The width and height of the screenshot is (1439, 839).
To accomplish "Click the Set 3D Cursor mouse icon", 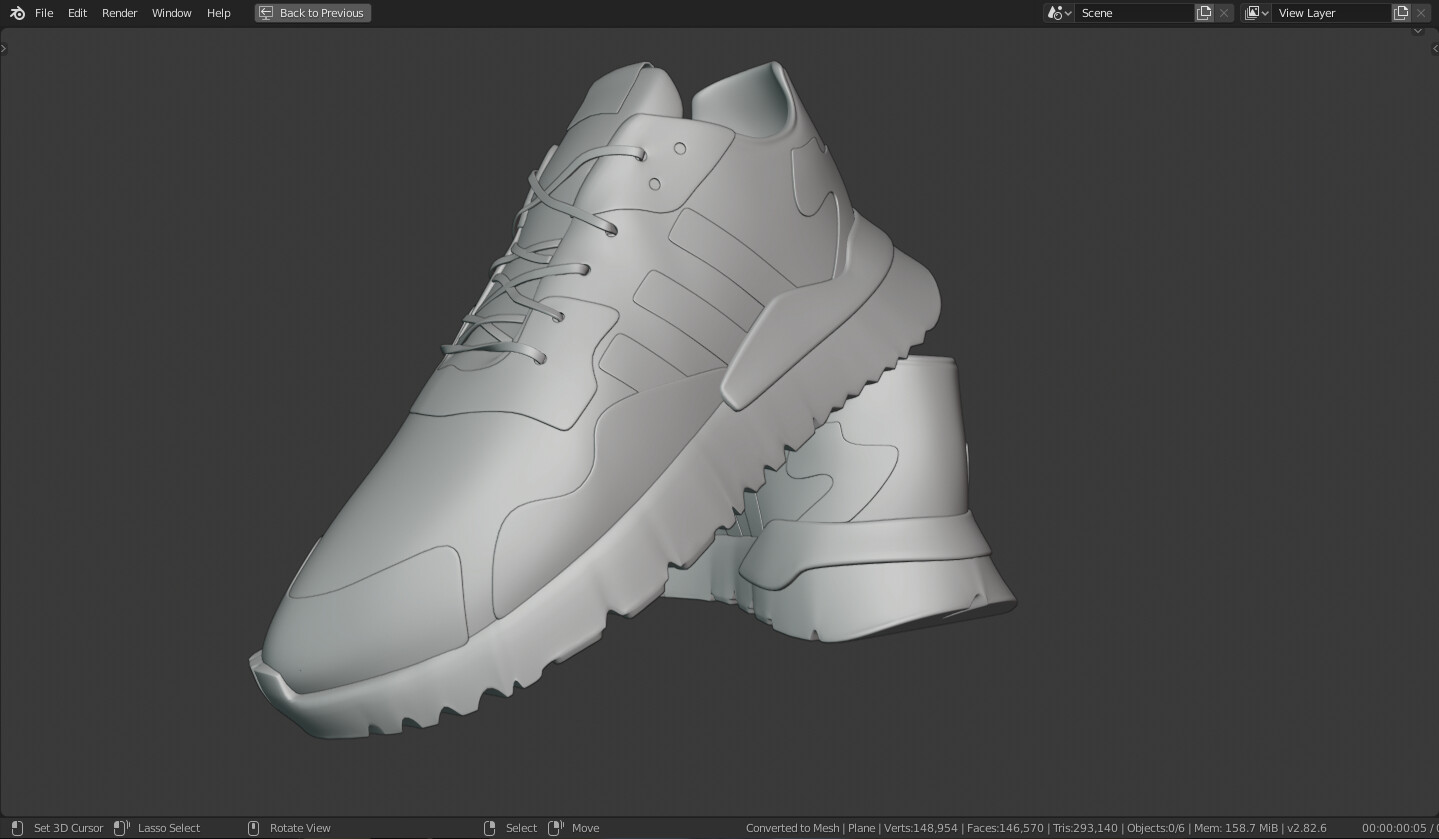I will [17, 828].
